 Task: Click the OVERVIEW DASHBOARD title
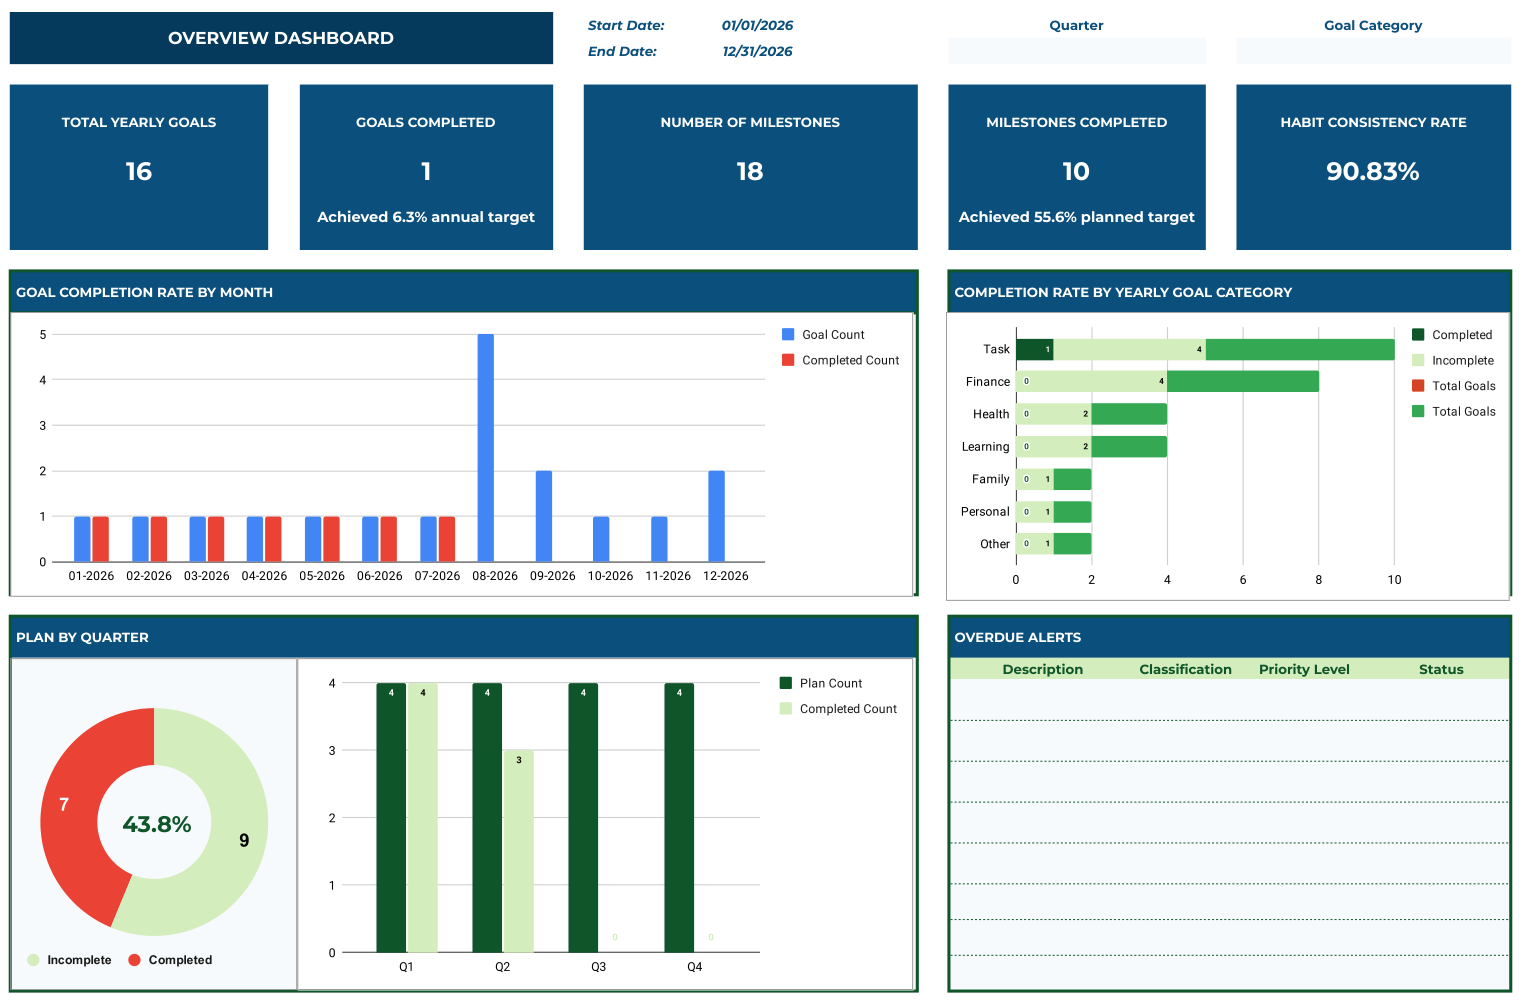pos(281,38)
